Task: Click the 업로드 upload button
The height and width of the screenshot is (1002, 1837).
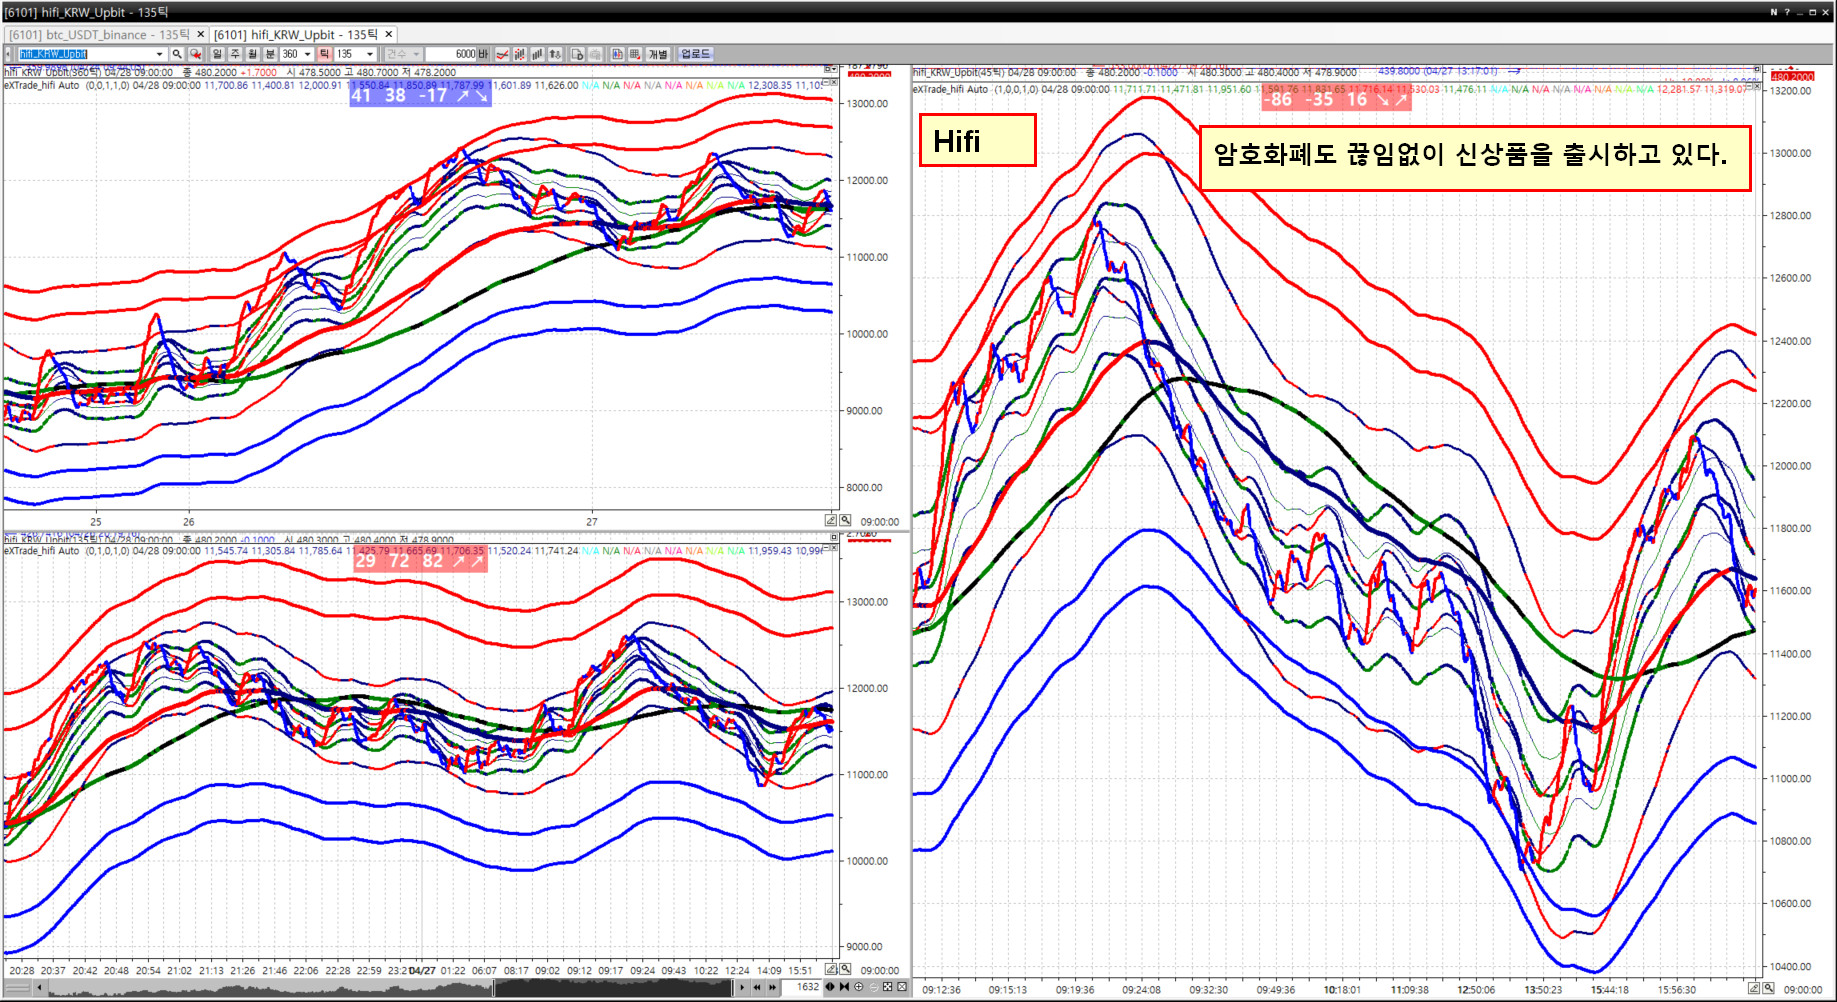Action: coord(695,54)
